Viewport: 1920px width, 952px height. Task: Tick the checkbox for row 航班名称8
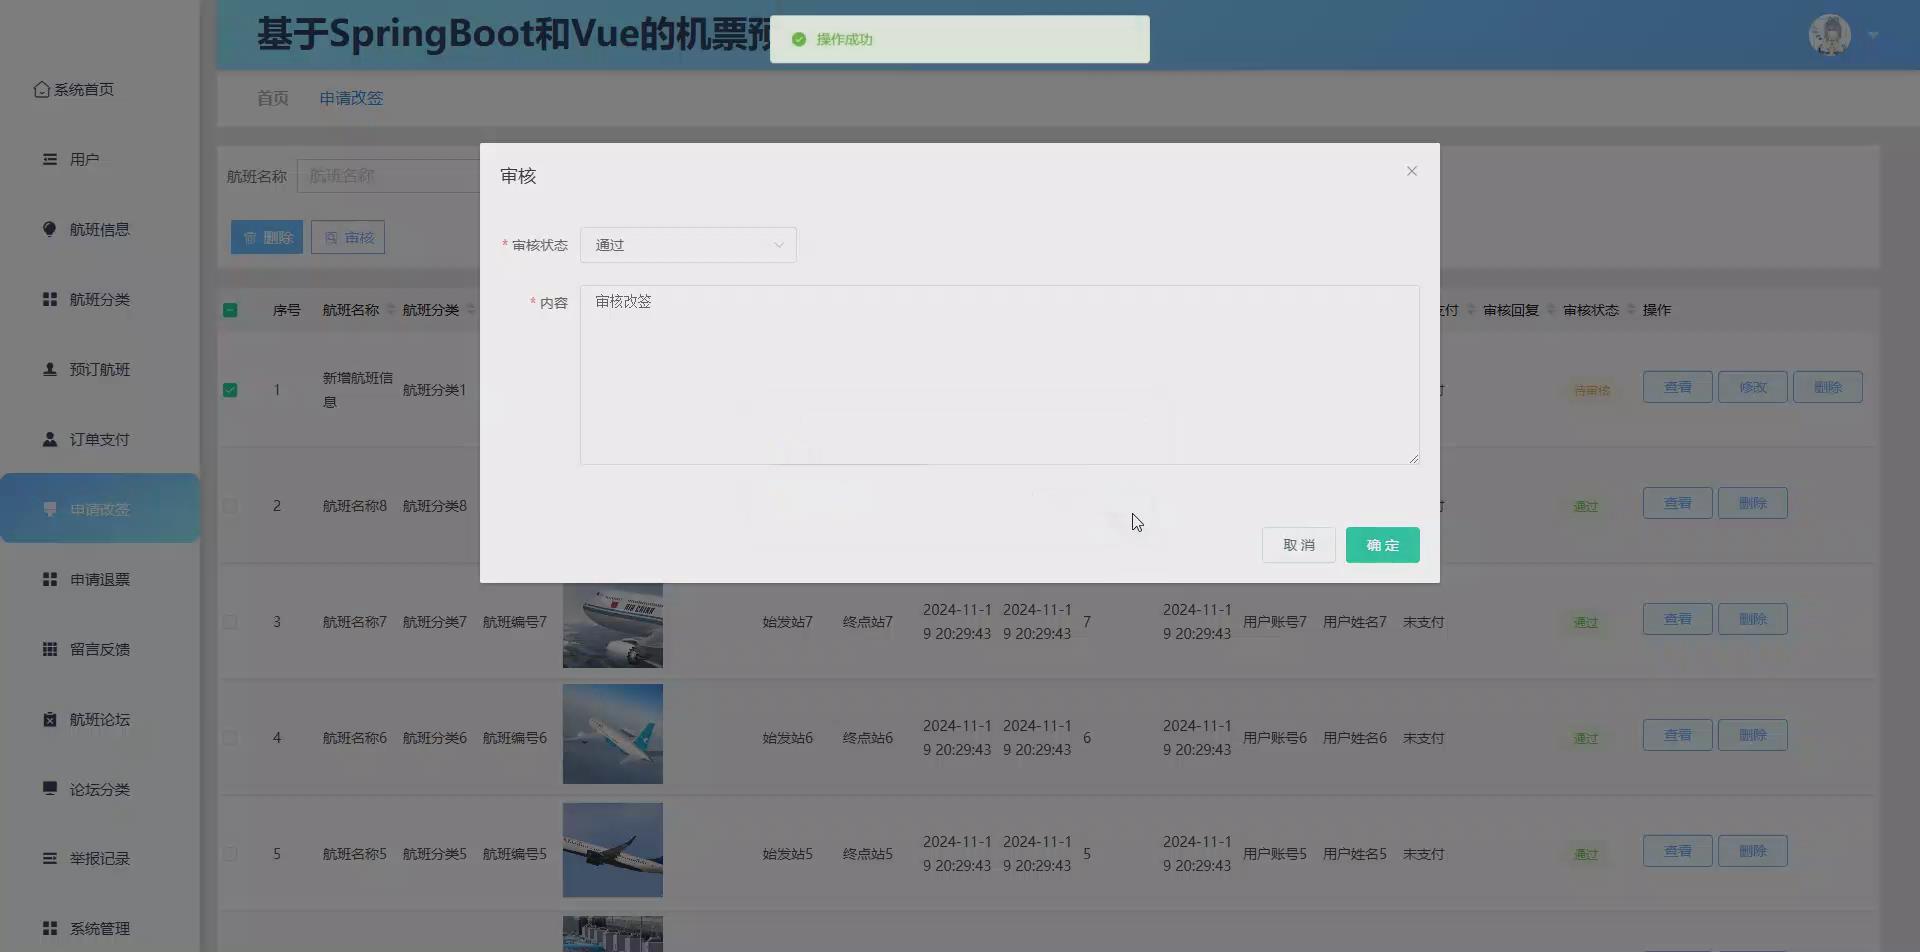[x=230, y=506]
